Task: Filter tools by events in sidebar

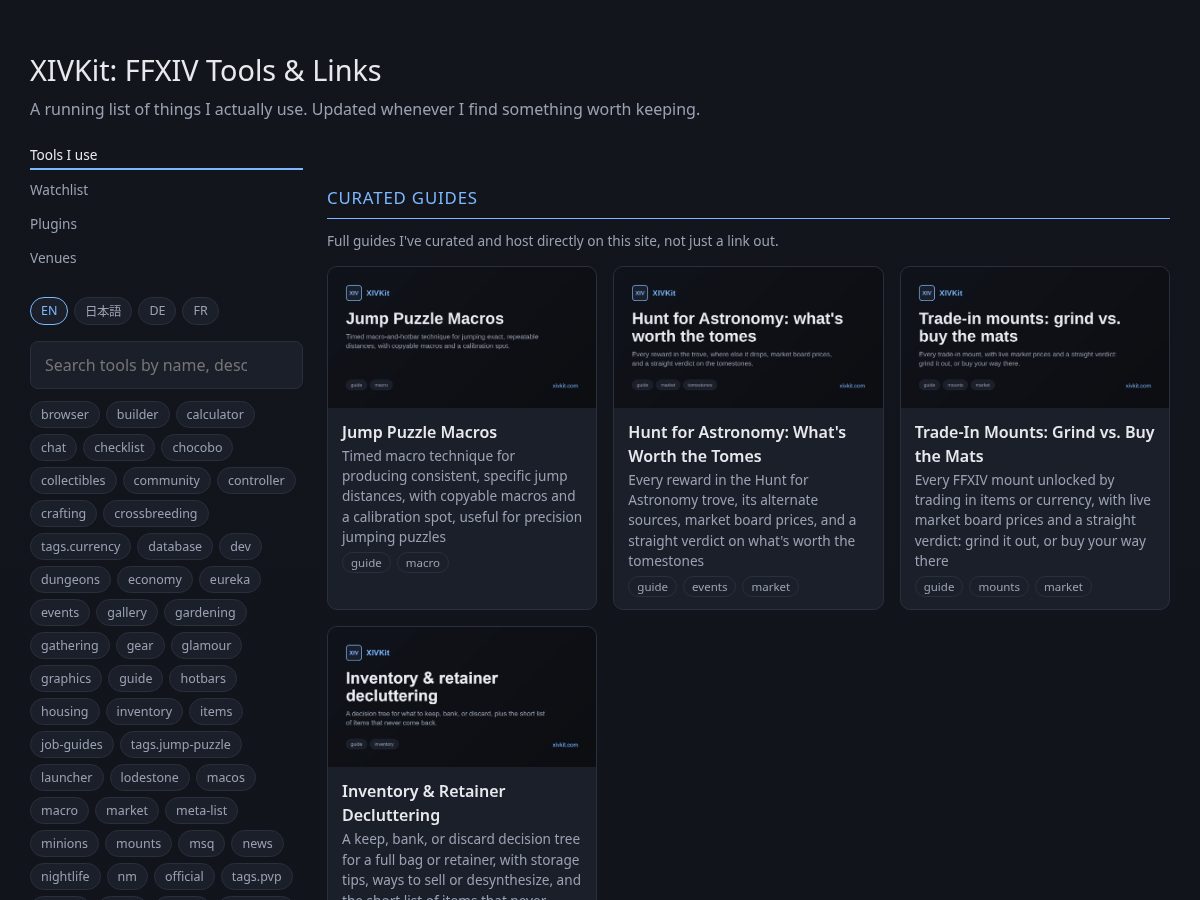Action: pos(60,612)
